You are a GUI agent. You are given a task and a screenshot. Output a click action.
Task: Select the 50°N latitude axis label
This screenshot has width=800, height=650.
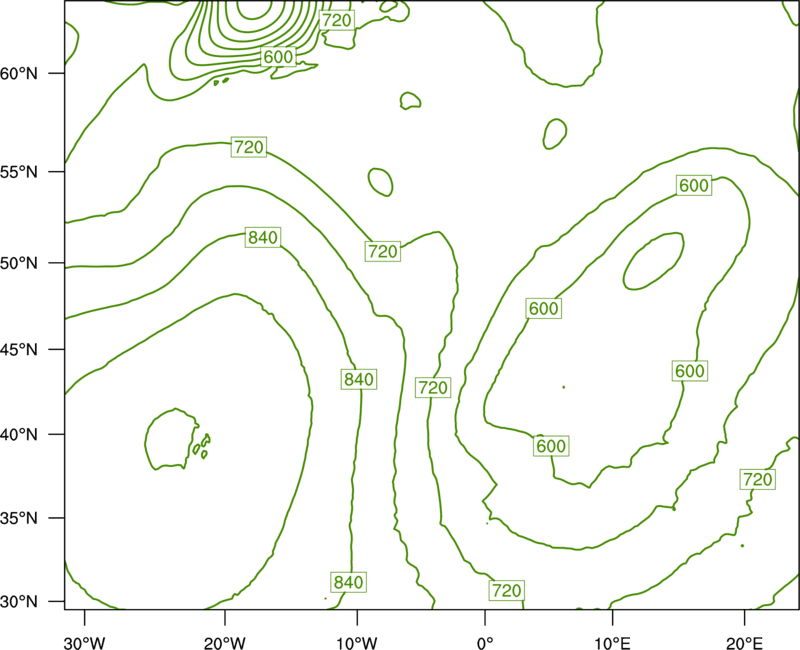click(19, 263)
